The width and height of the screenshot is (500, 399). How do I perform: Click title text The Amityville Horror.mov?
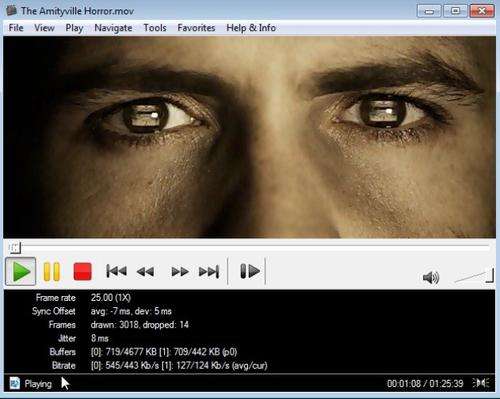click(77, 11)
